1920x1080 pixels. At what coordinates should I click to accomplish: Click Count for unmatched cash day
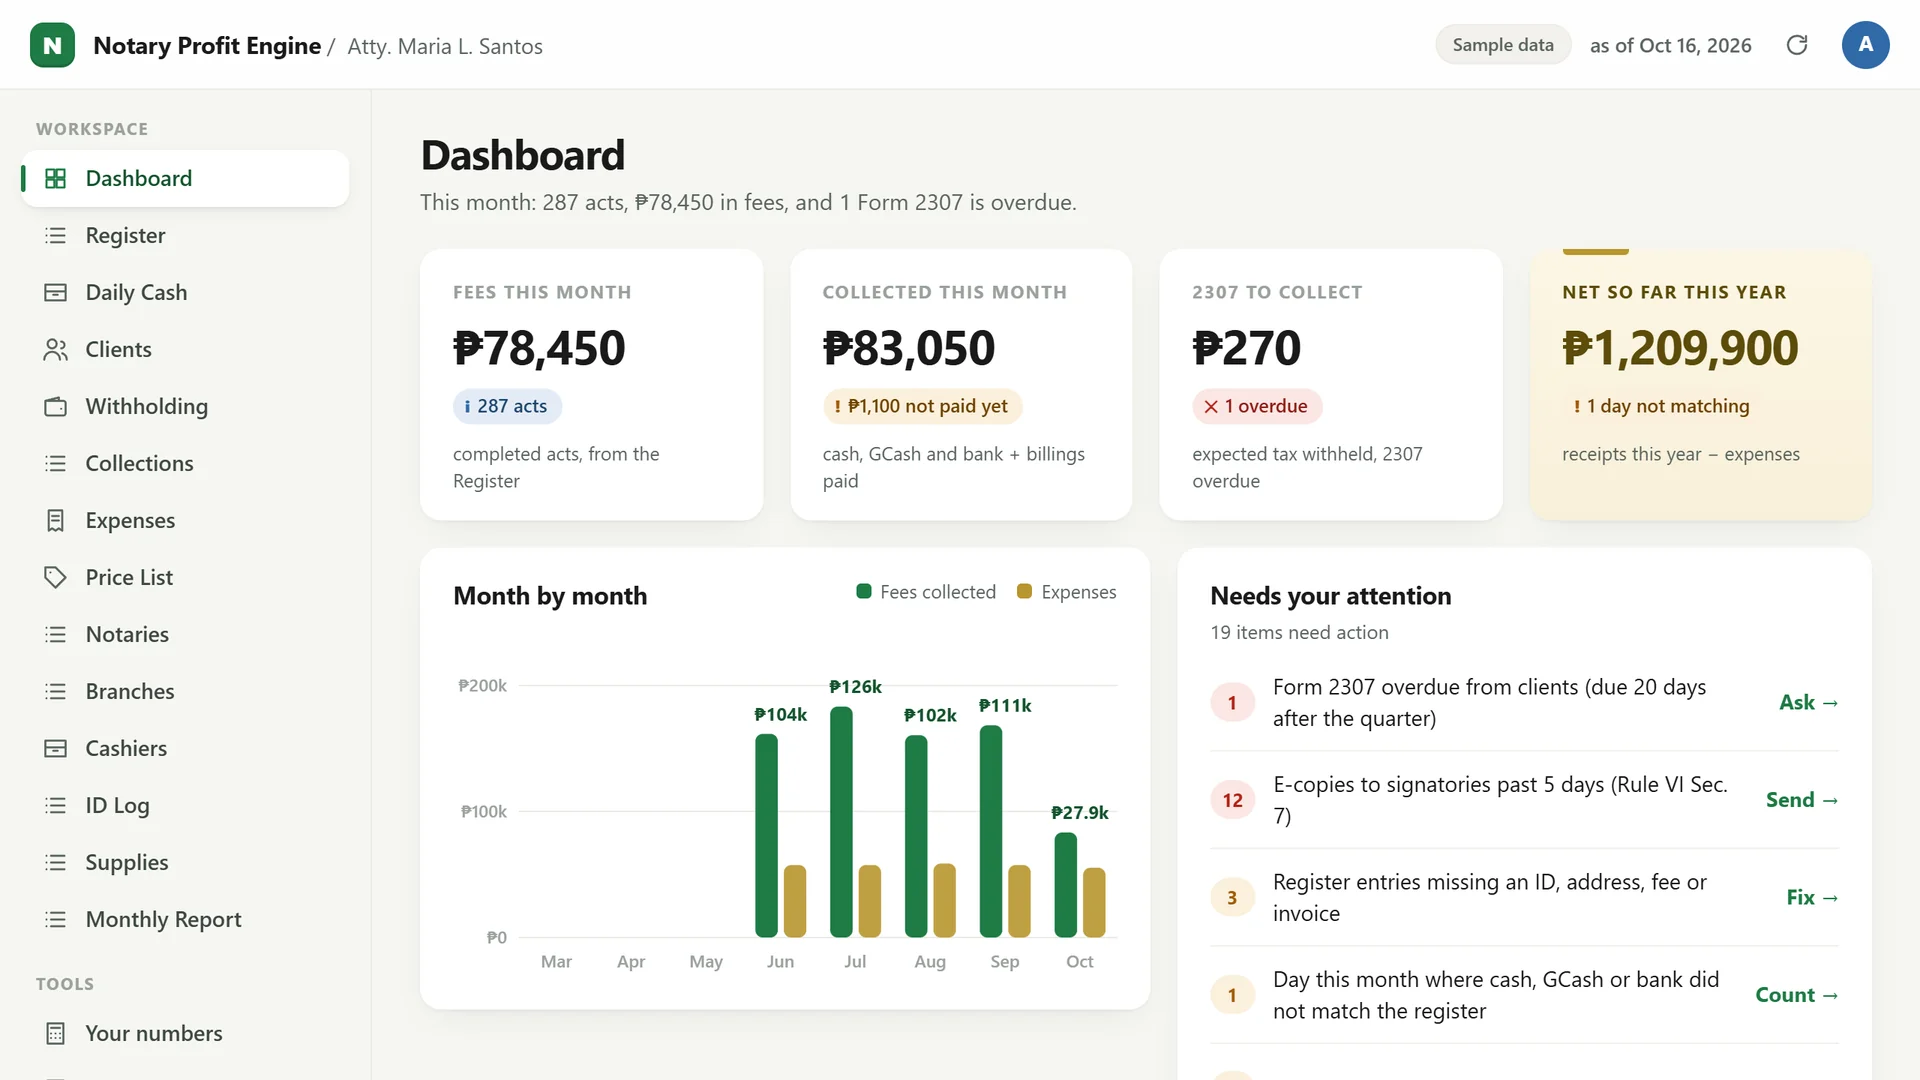pos(1797,995)
